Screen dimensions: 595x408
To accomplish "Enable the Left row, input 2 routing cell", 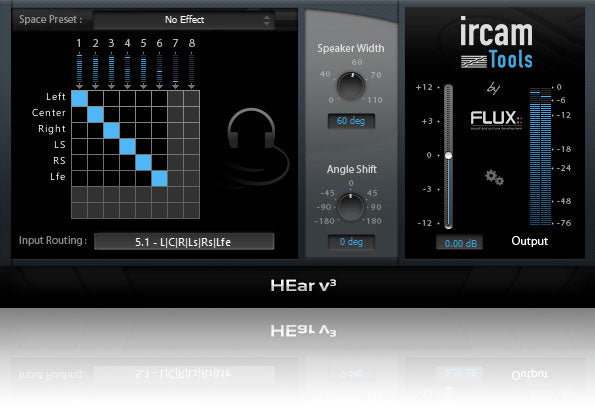I will pos(95,98).
